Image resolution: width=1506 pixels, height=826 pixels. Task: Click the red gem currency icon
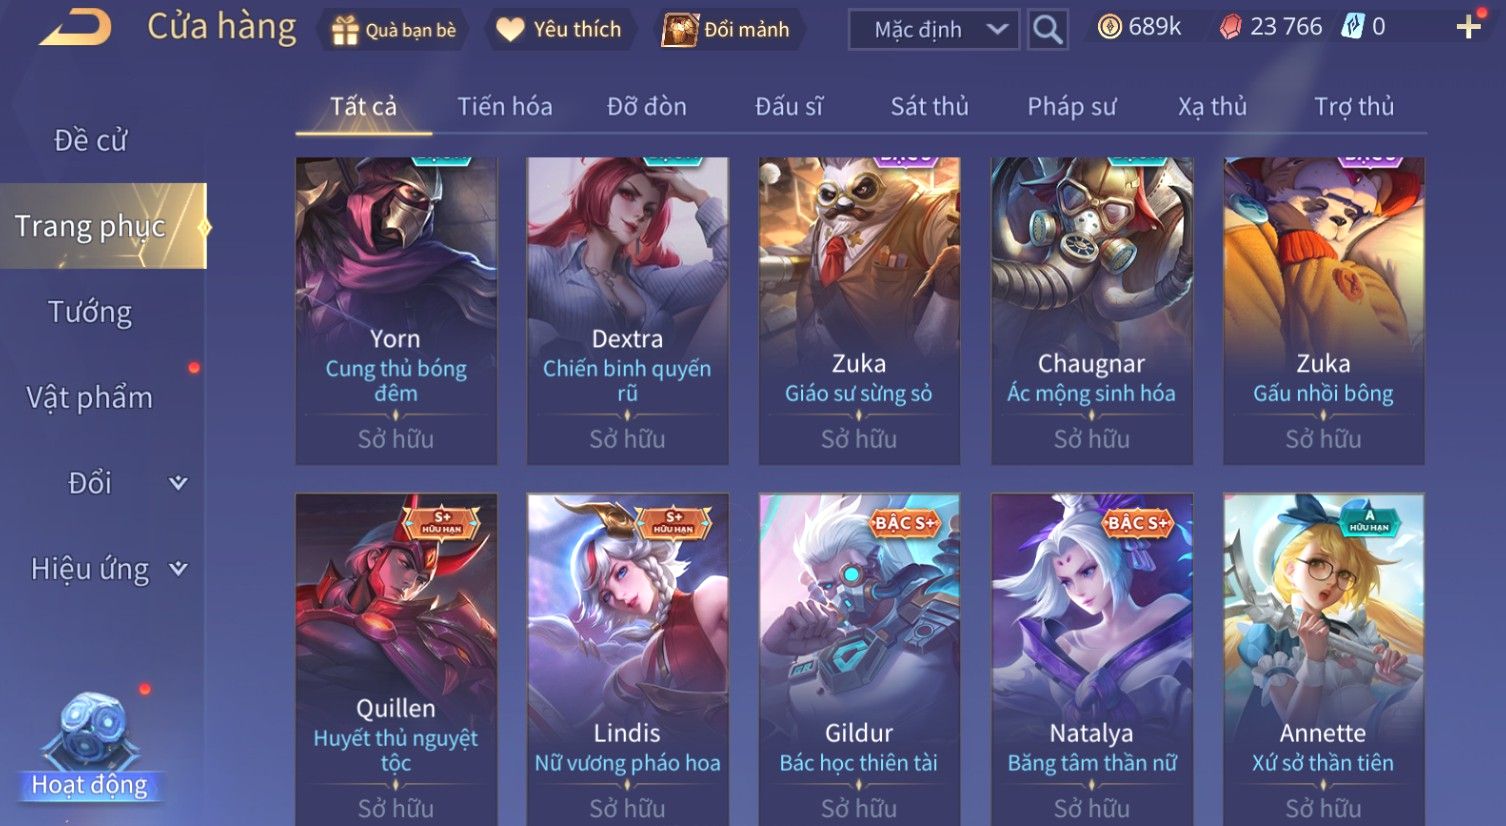pyautogui.click(x=1230, y=27)
